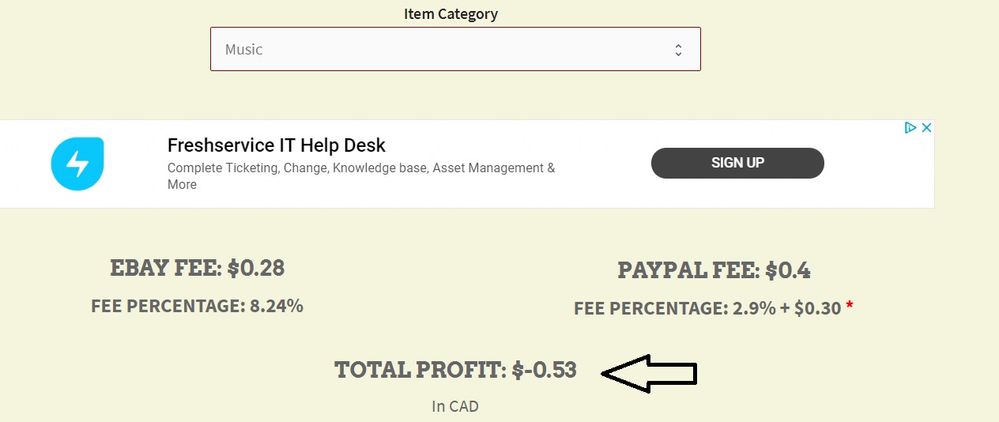This screenshot has height=422, width=999.
Task: Click the up-down chevron in category selector
Action: pyautogui.click(x=678, y=49)
